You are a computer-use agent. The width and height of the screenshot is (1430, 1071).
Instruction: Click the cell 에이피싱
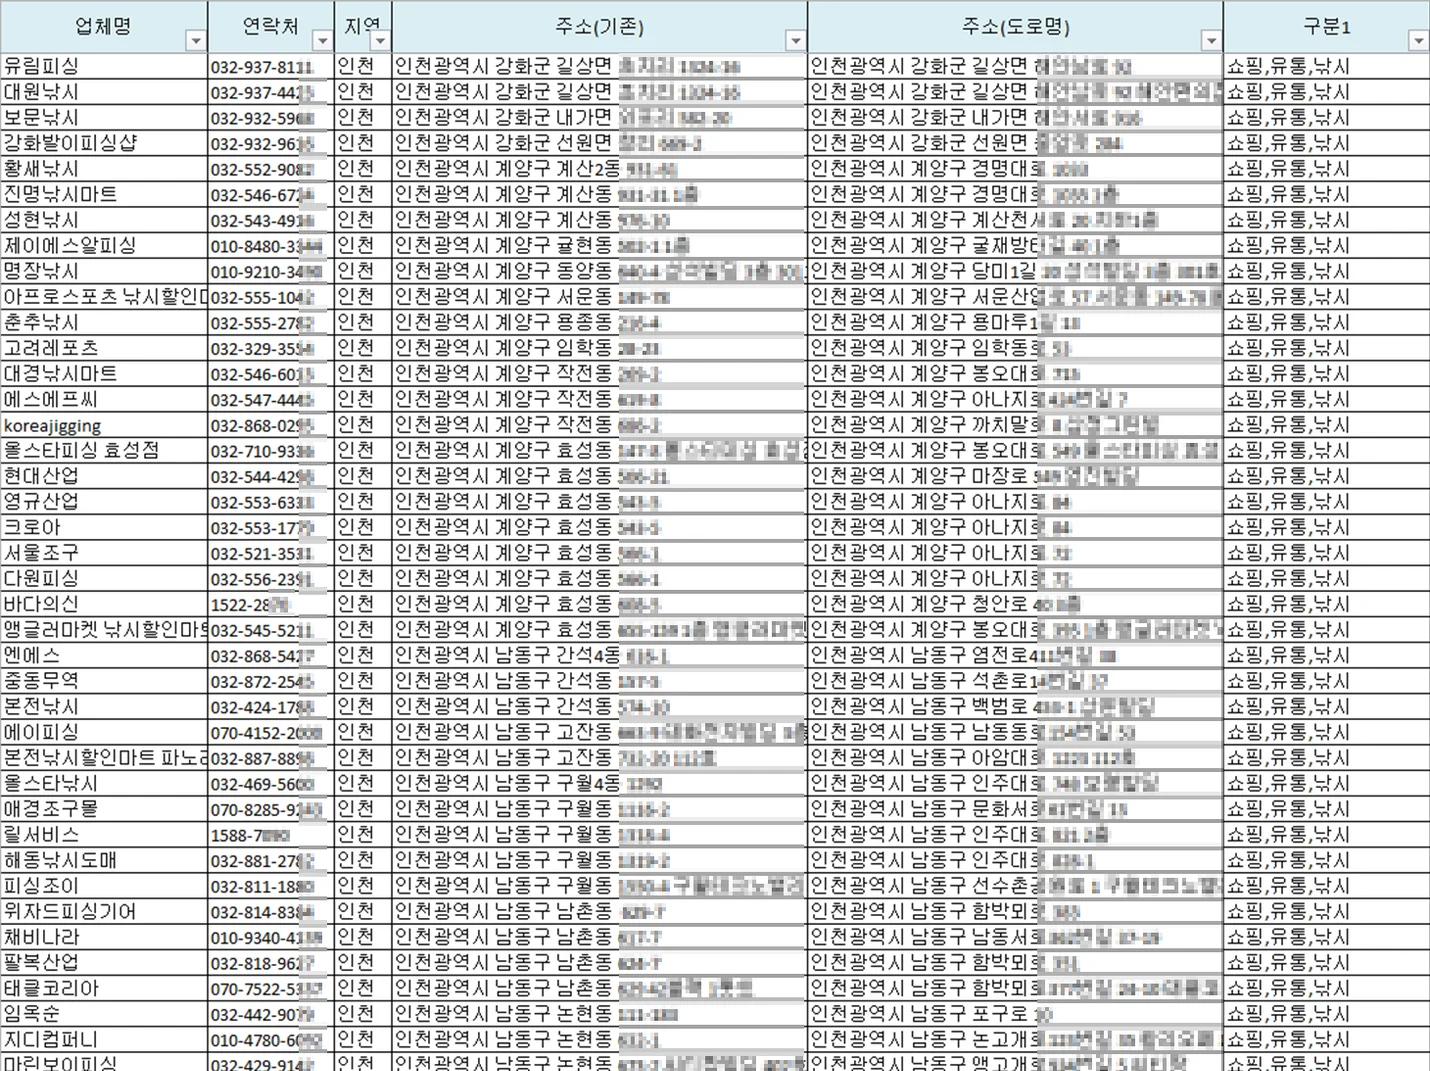click(104, 732)
